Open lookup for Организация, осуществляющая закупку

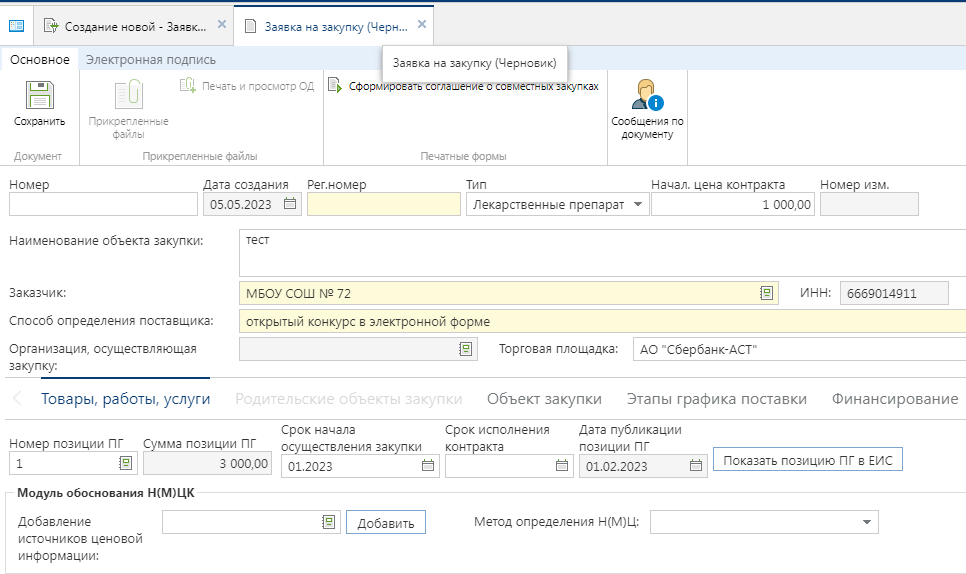[466, 349]
